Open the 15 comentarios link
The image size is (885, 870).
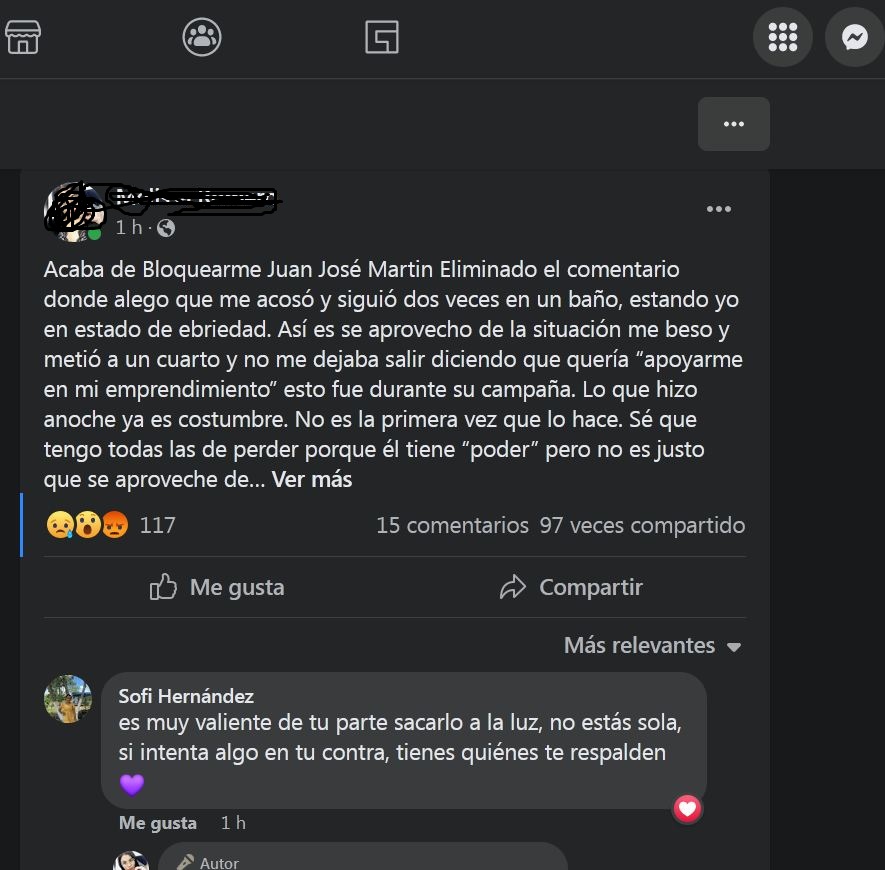pos(452,525)
